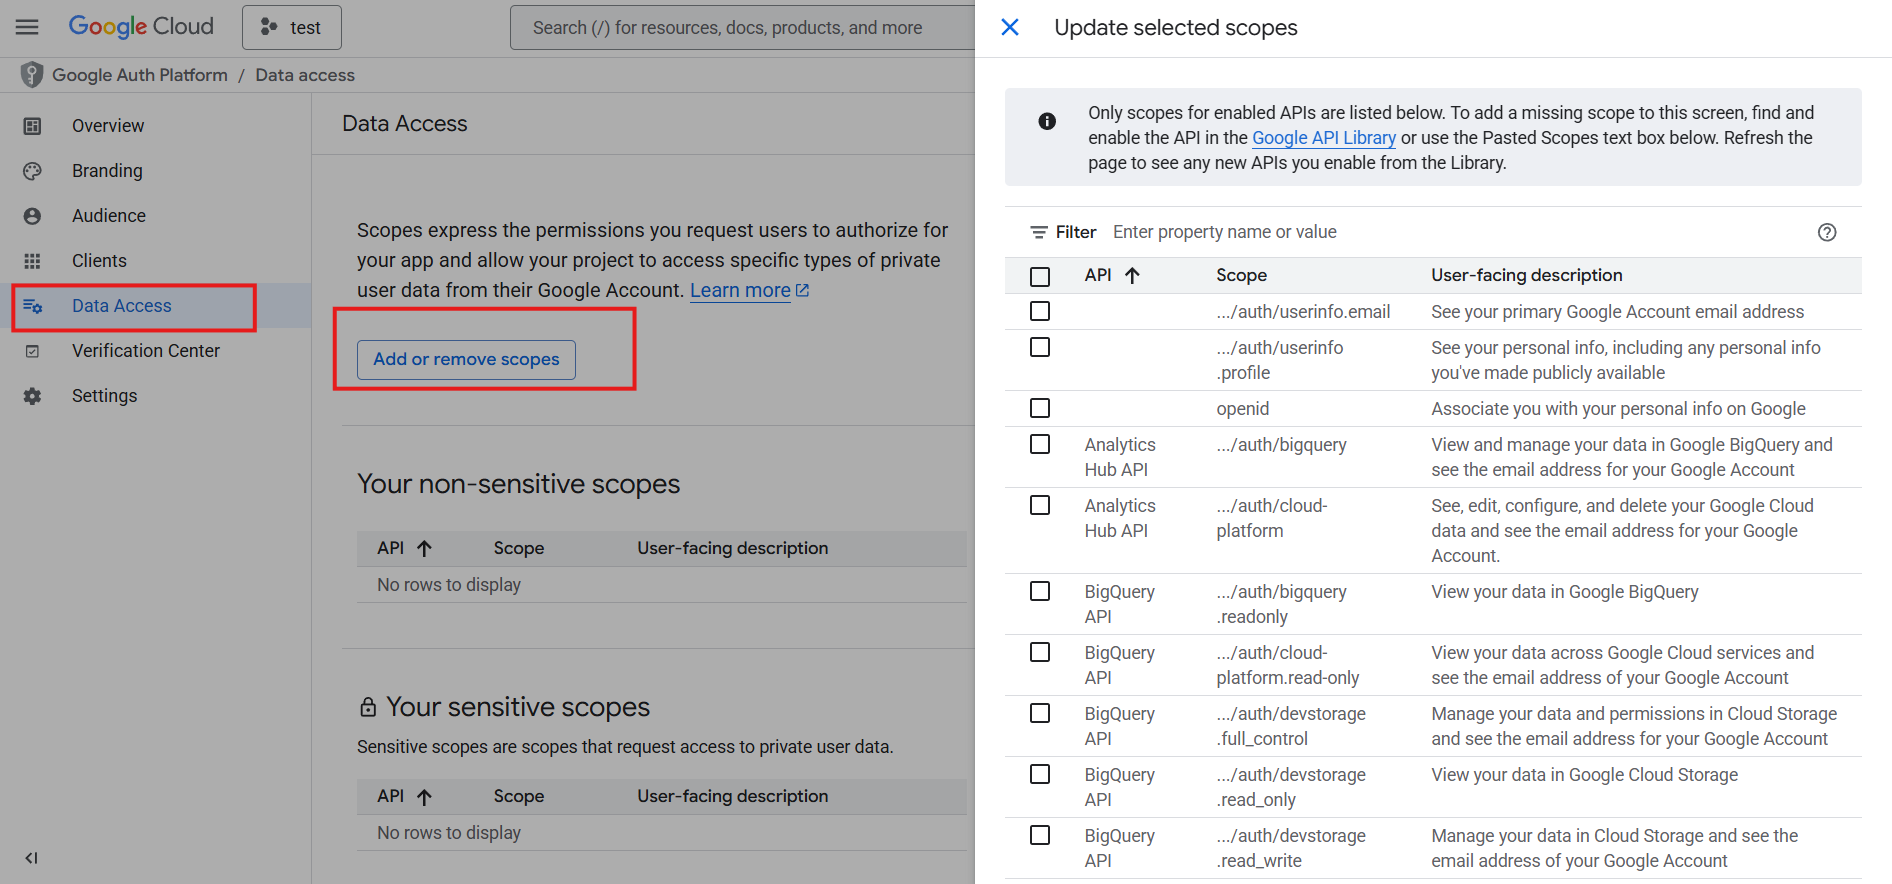Click the filter help question mark icon
The image size is (1892, 884).
click(x=1826, y=232)
